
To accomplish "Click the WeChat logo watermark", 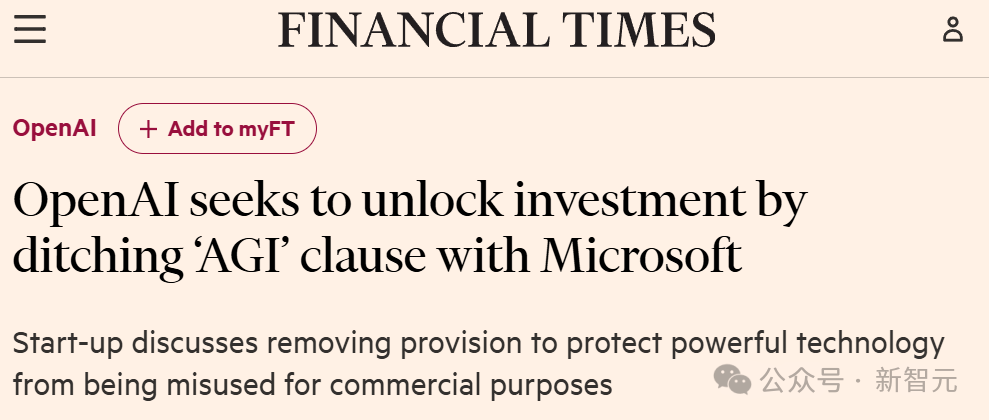I will coord(732,380).
